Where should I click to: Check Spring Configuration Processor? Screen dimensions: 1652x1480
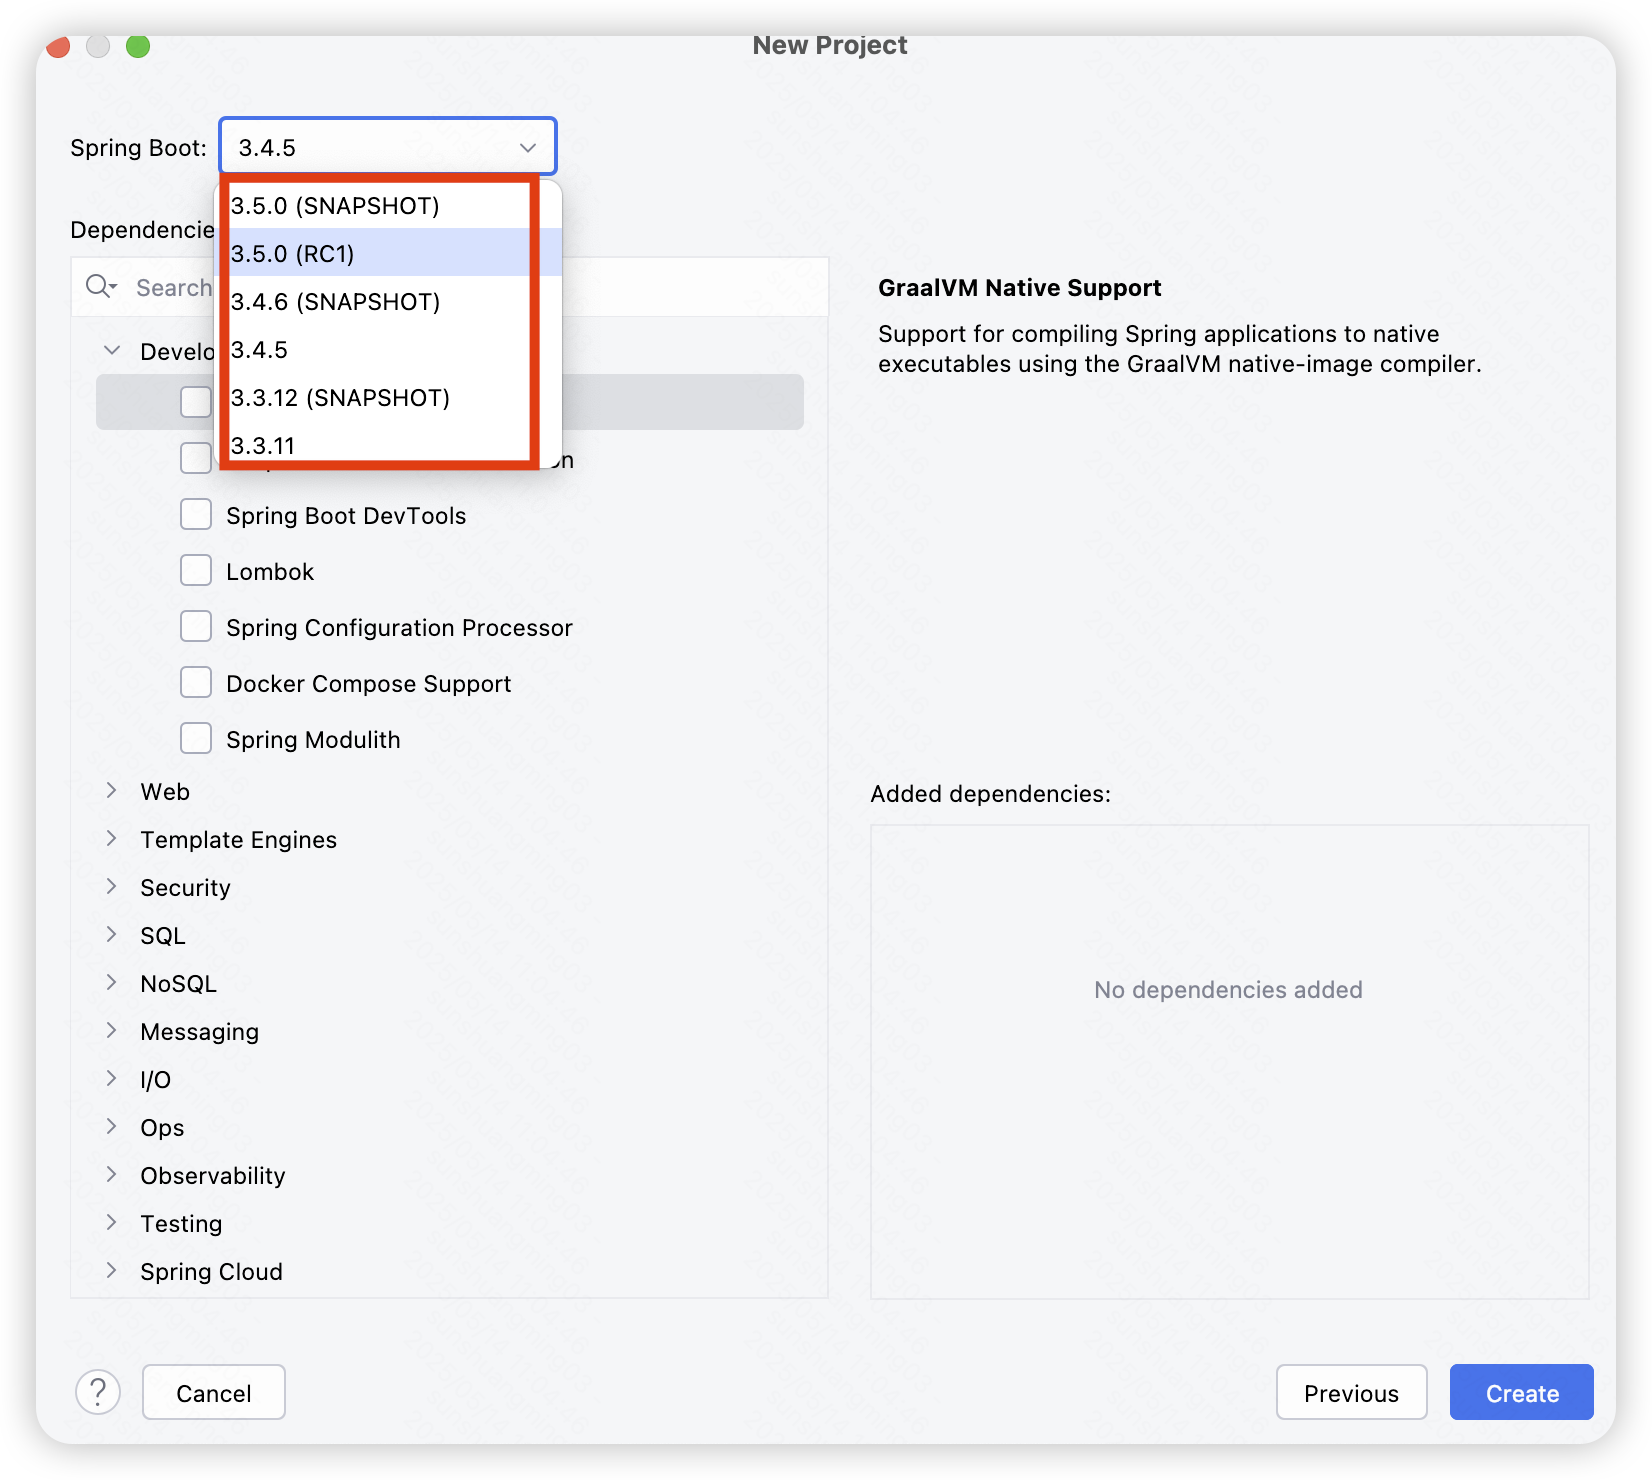[196, 627]
